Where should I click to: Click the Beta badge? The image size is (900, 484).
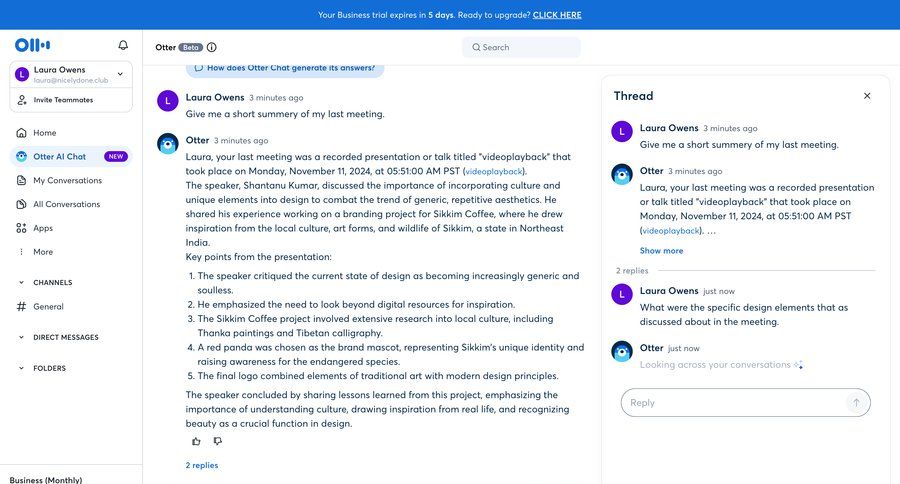pos(191,47)
